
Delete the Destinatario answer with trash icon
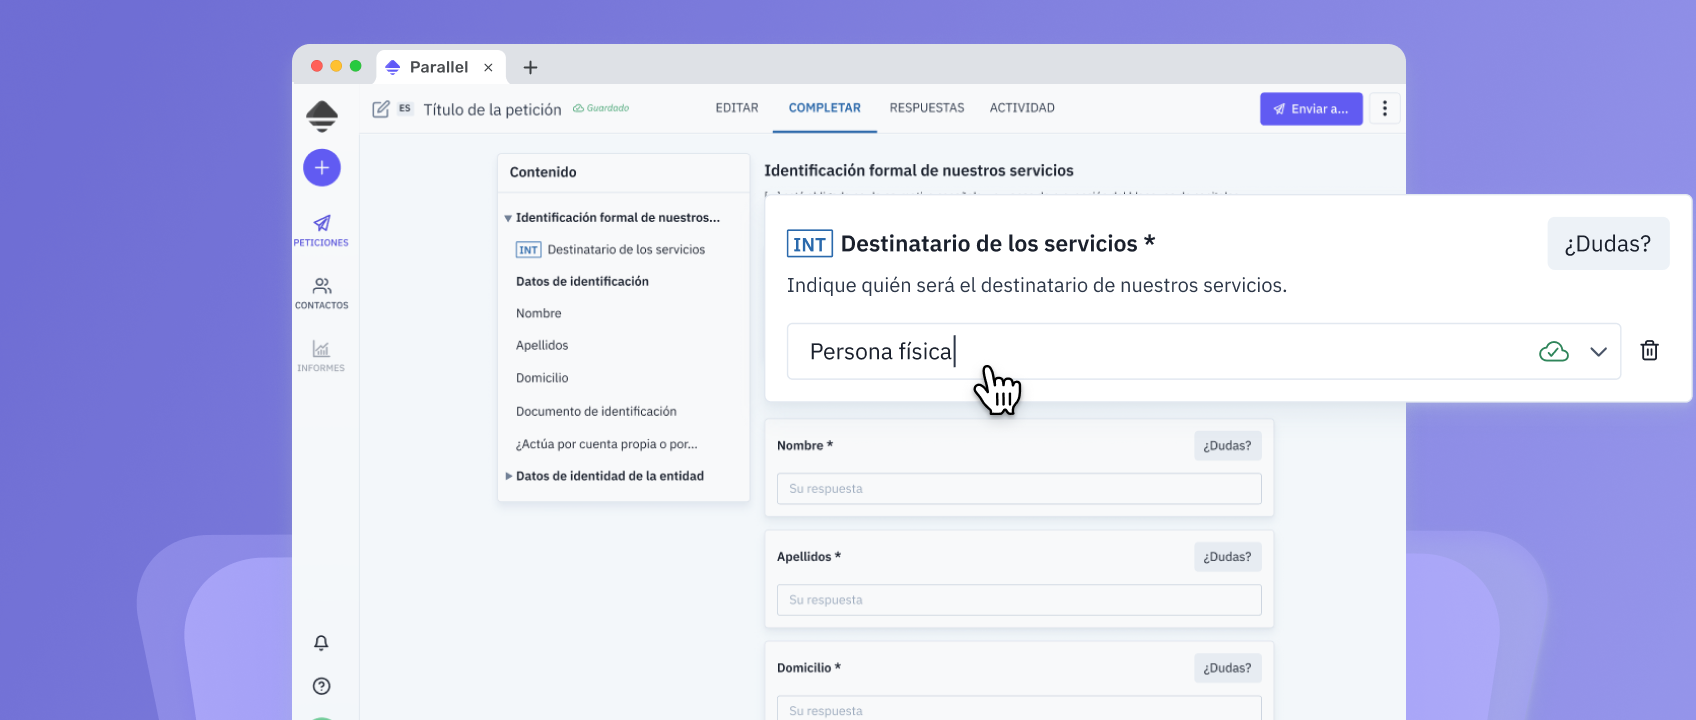point(1650,351)
